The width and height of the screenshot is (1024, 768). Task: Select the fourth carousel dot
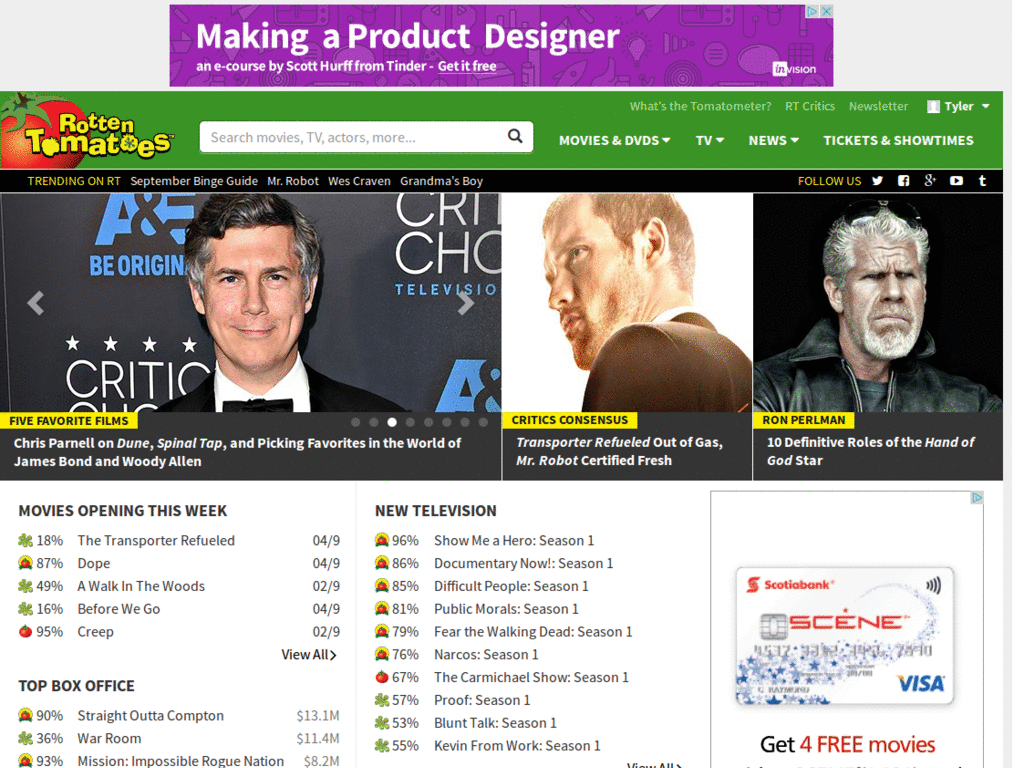410,423
